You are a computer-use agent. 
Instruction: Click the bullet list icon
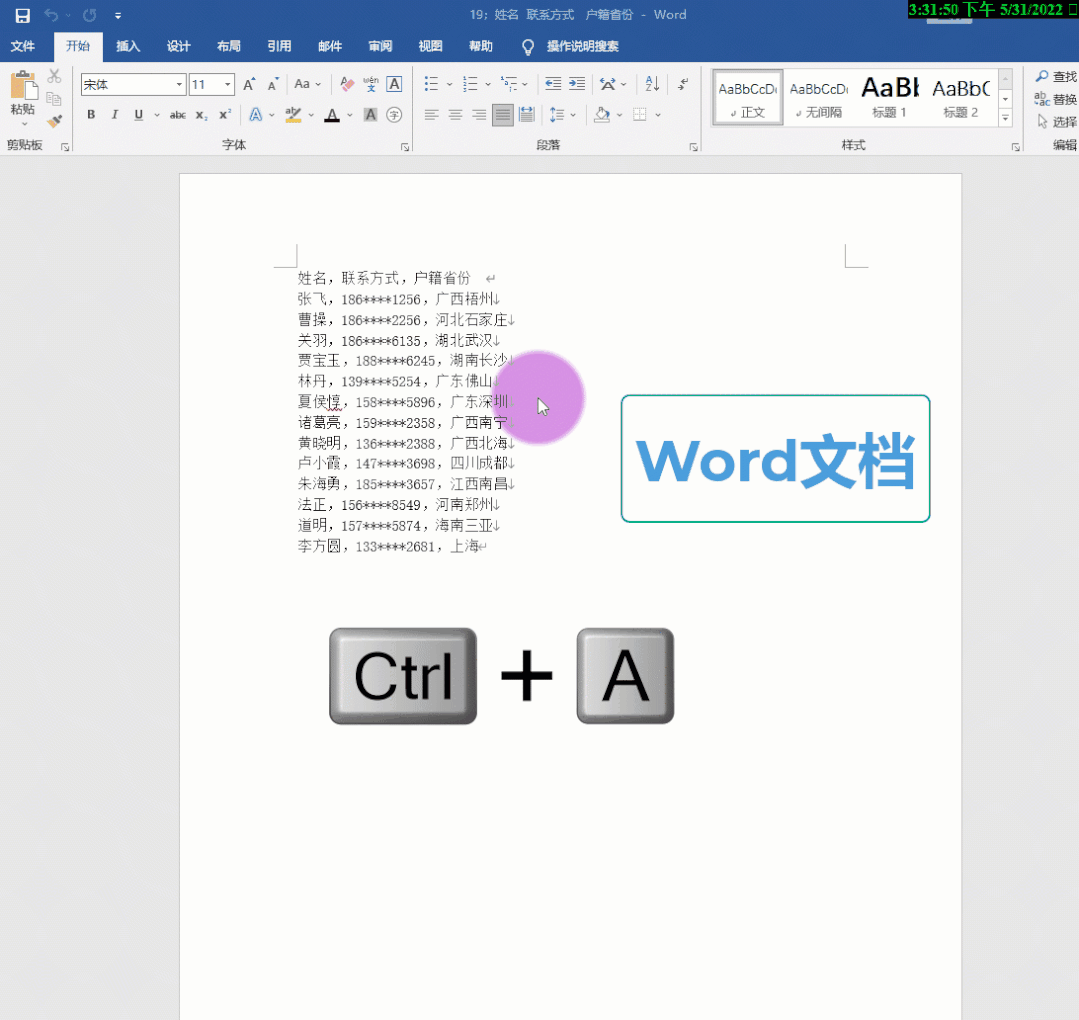click(431, 84)
